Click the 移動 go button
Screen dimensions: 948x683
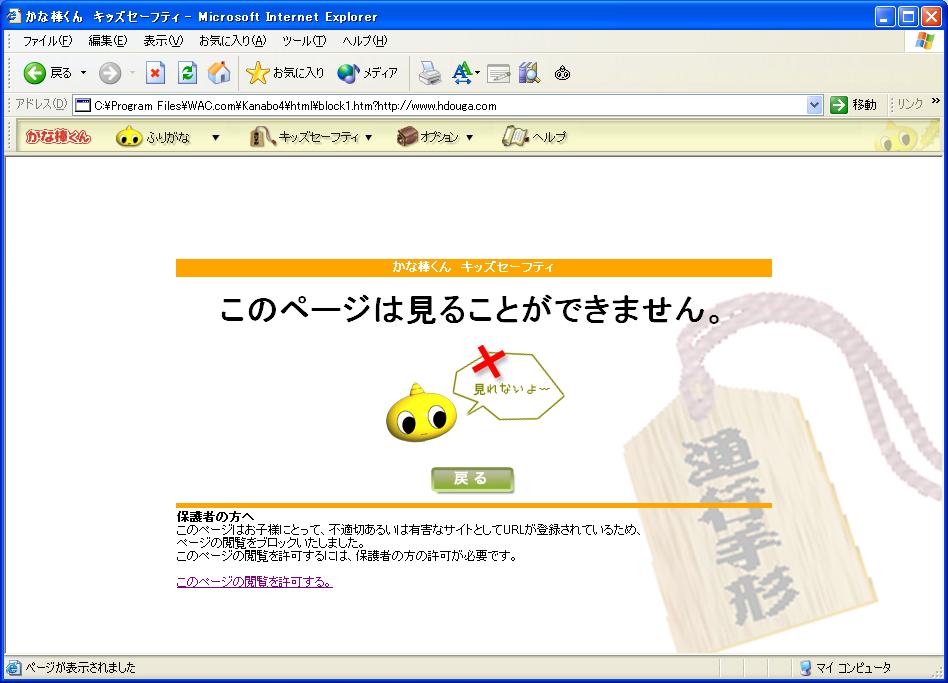tap(853, 105)
